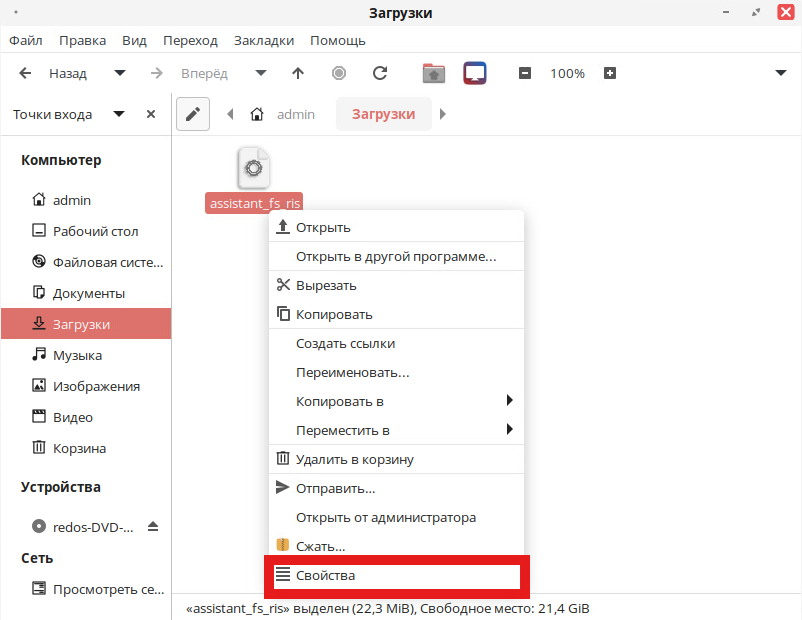This screenshot has width=802, height=620.
Task: Click the admin breadcrumb button
Action: (x=284, y=114)
